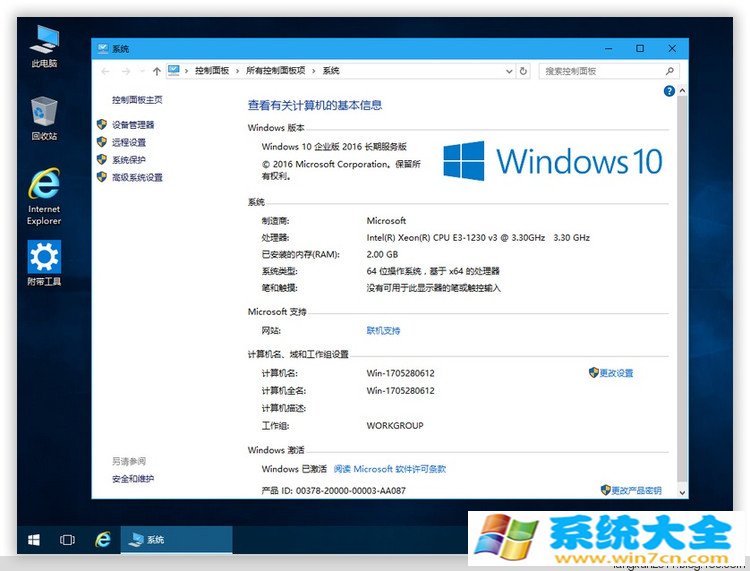Open the 回收站 recycle bin icon

[44, 113]
